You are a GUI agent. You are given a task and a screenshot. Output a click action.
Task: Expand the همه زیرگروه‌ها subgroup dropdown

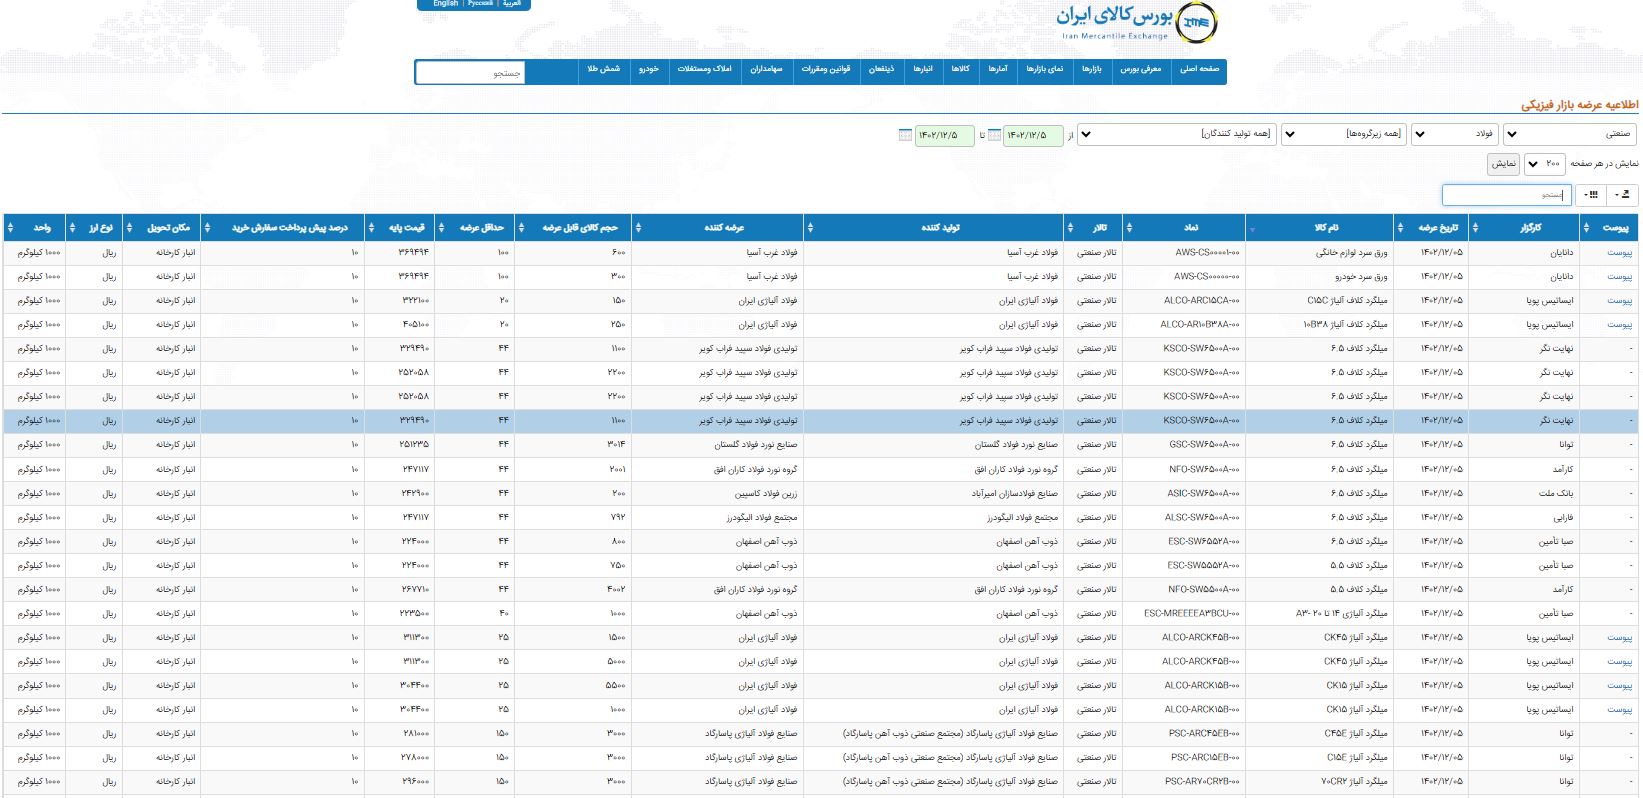(x=1343, y=133)
